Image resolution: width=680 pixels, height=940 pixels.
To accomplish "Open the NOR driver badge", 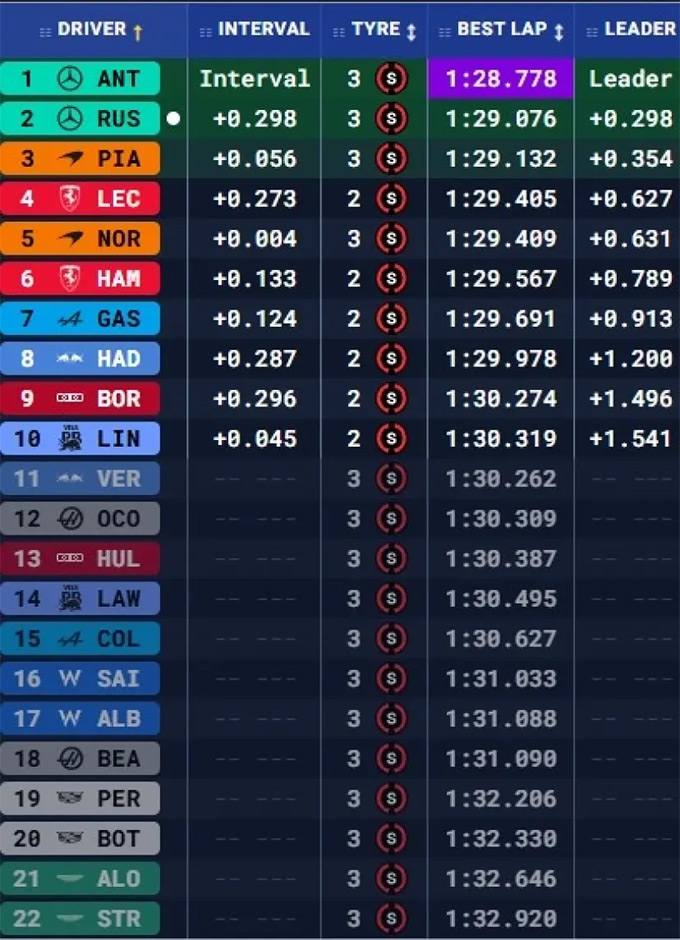I will coord(80,239).
